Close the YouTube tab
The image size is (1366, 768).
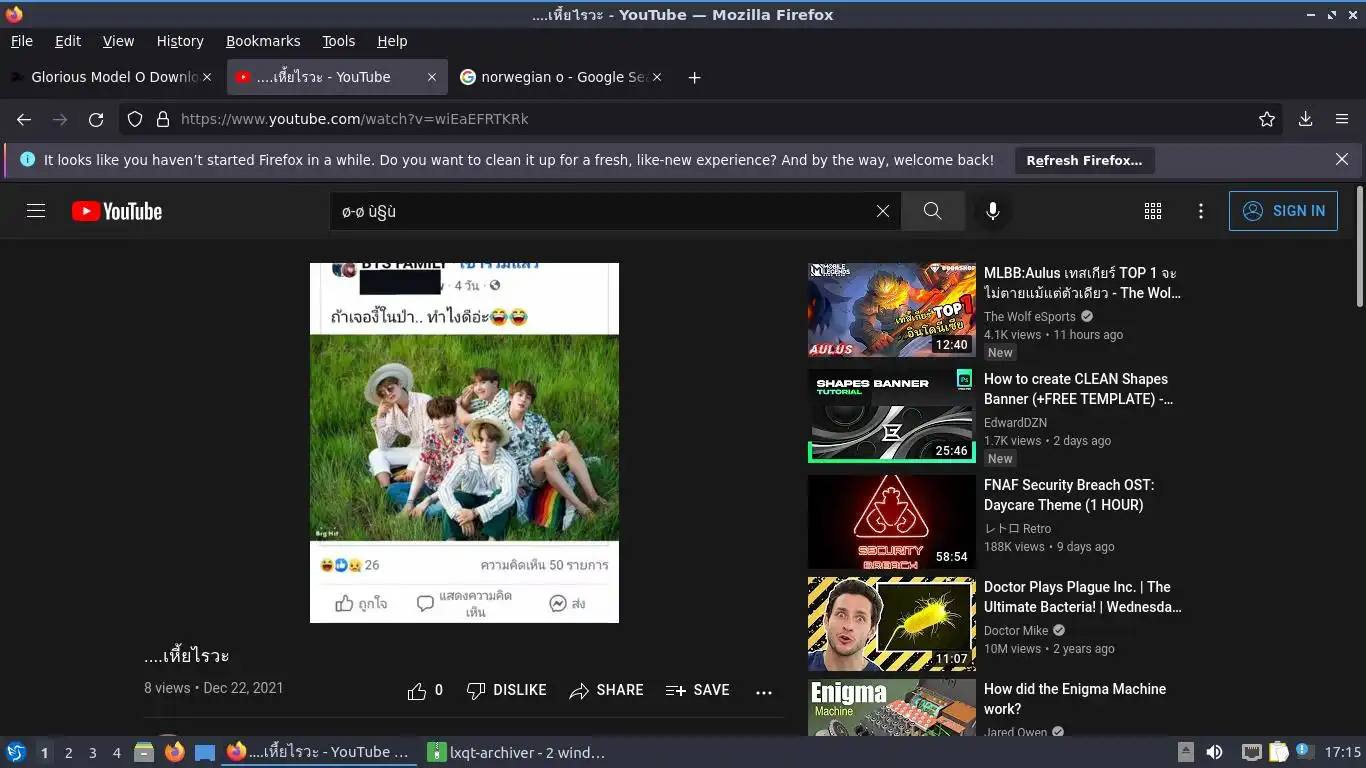(x=431, y=77)
